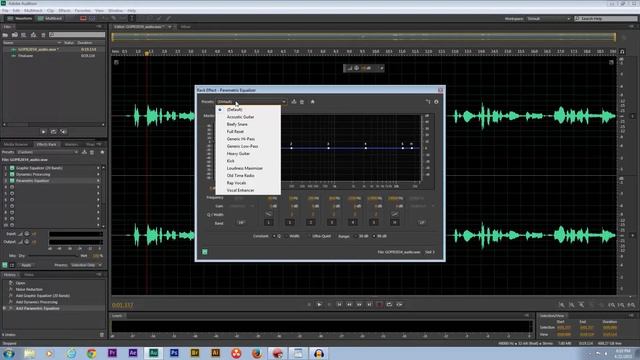Search field in the Files panel

[78, 35]
